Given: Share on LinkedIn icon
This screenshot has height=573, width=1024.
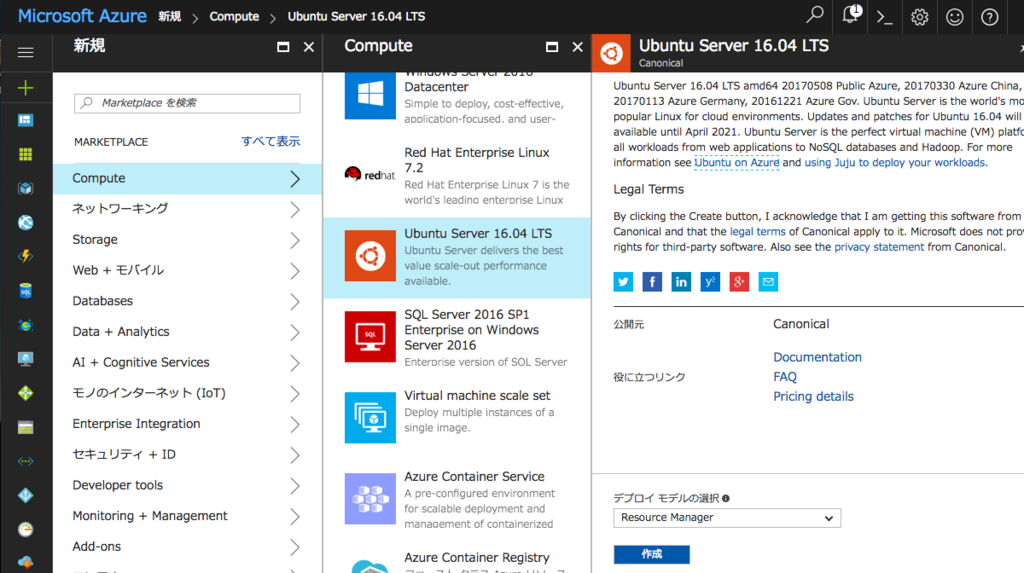Looking at the screenshot, I should (x=681, y=282).
